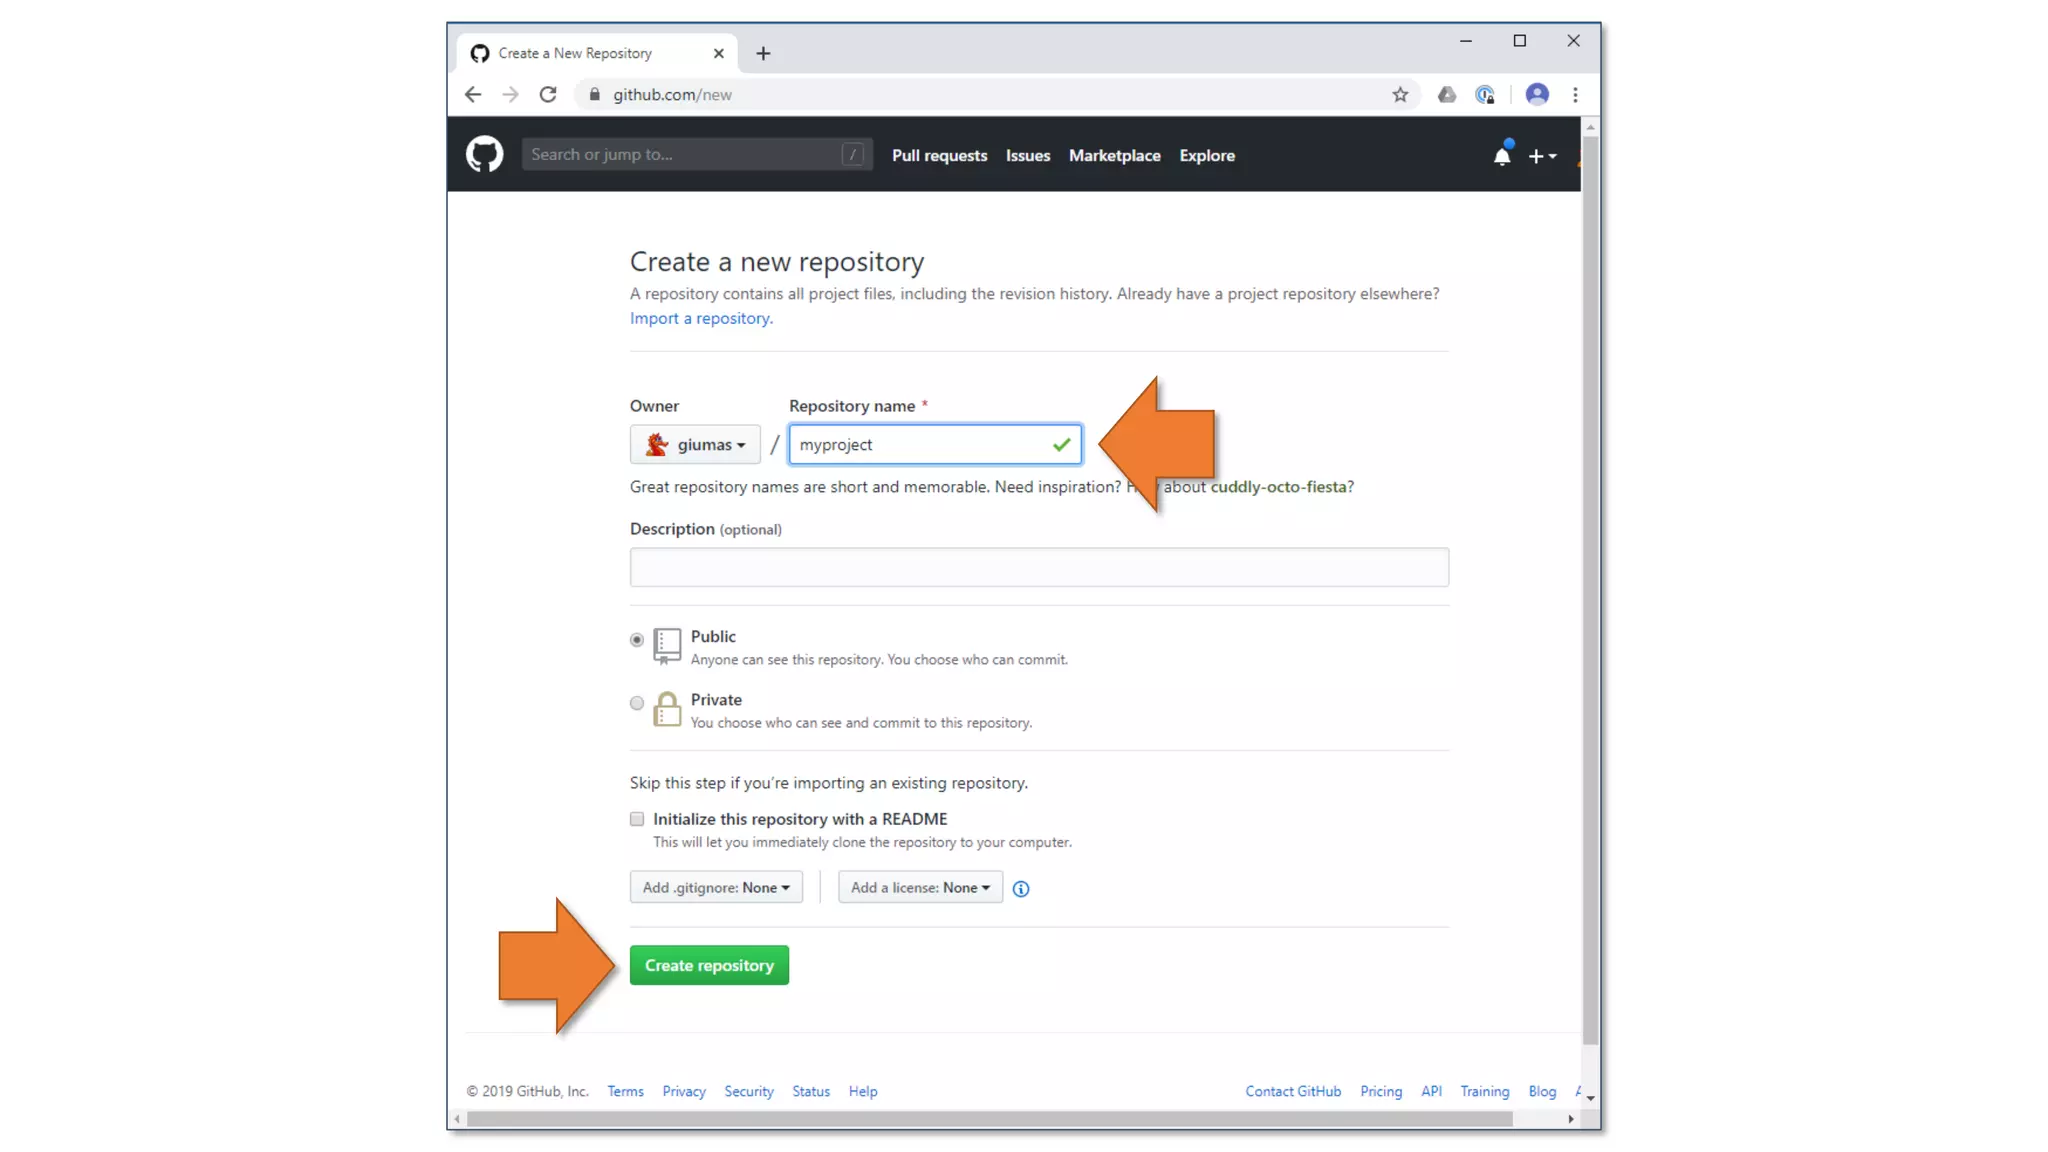The image size is (2048, 1152).
Task: Expand the Add .gitignore dropdown
Action: pos(716,888)
